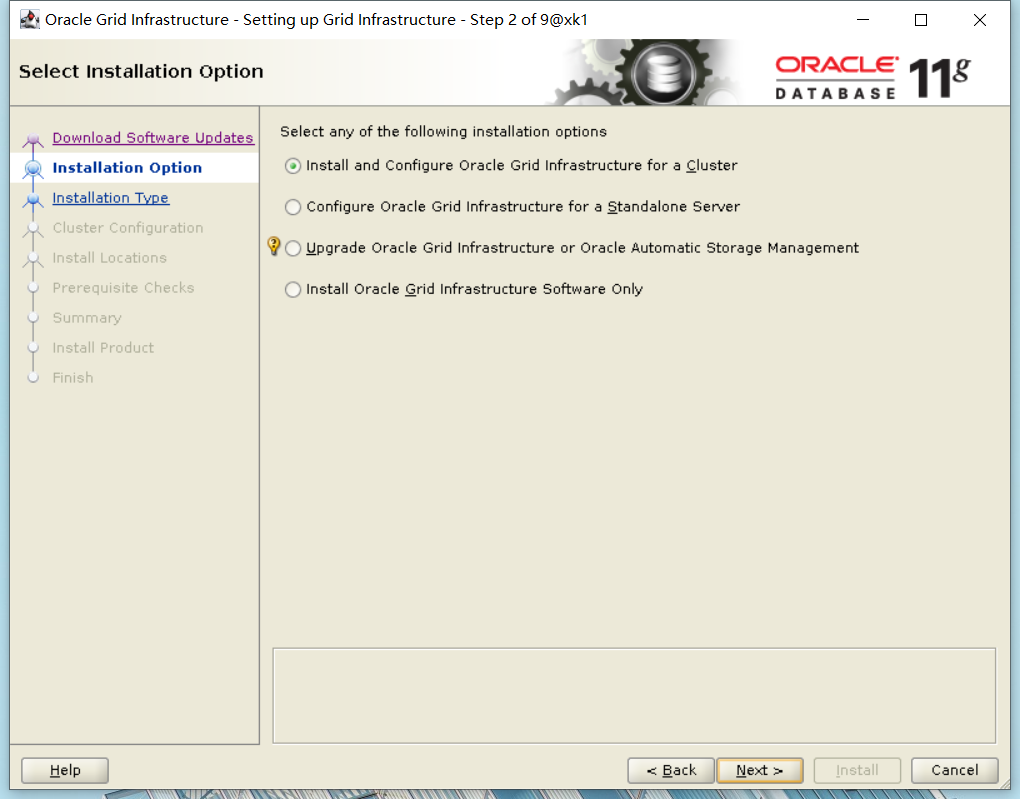Maximize the installer window

[x=920, y=20]
